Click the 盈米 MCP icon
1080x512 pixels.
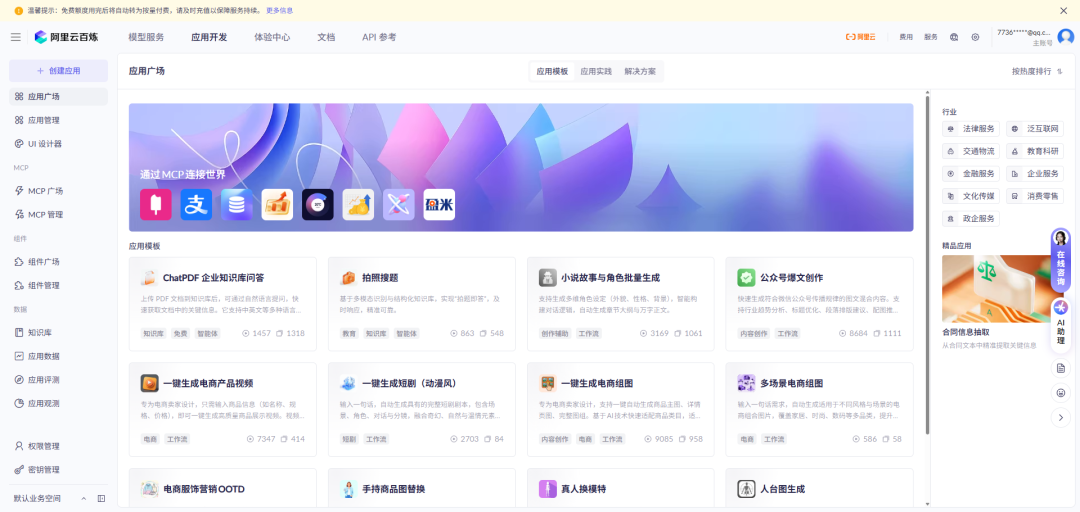click(439, 205)
